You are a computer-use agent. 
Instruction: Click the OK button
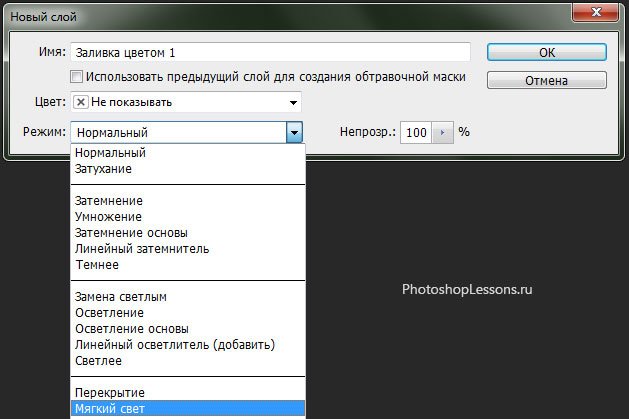click(546, 52)
